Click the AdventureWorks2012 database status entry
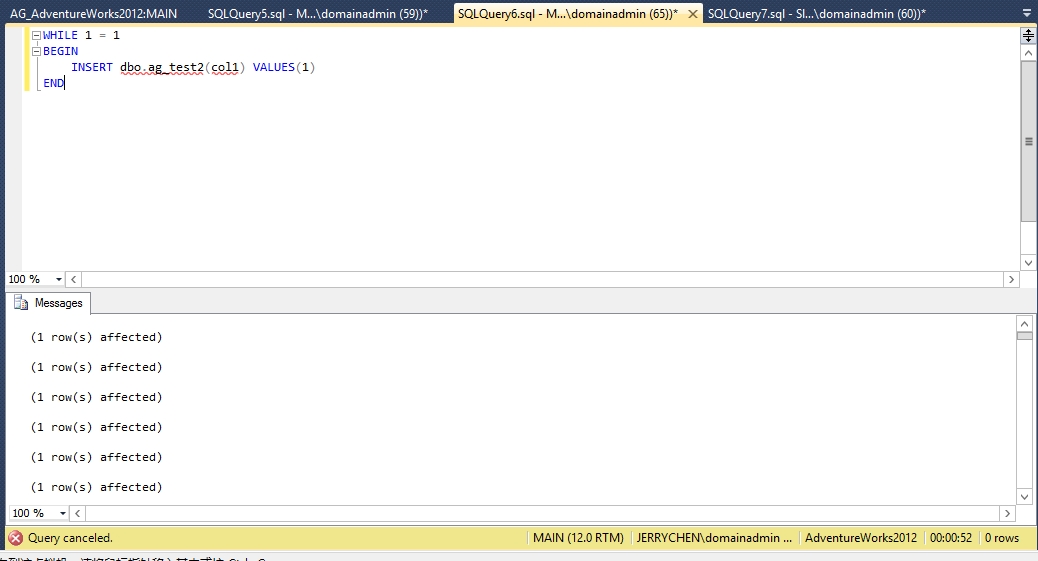 [x=861, y=538]
